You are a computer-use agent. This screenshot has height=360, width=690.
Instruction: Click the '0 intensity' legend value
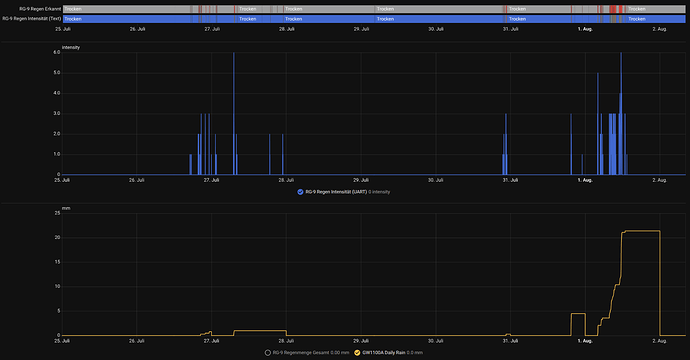pyautogui.click(x=379, y=192)
